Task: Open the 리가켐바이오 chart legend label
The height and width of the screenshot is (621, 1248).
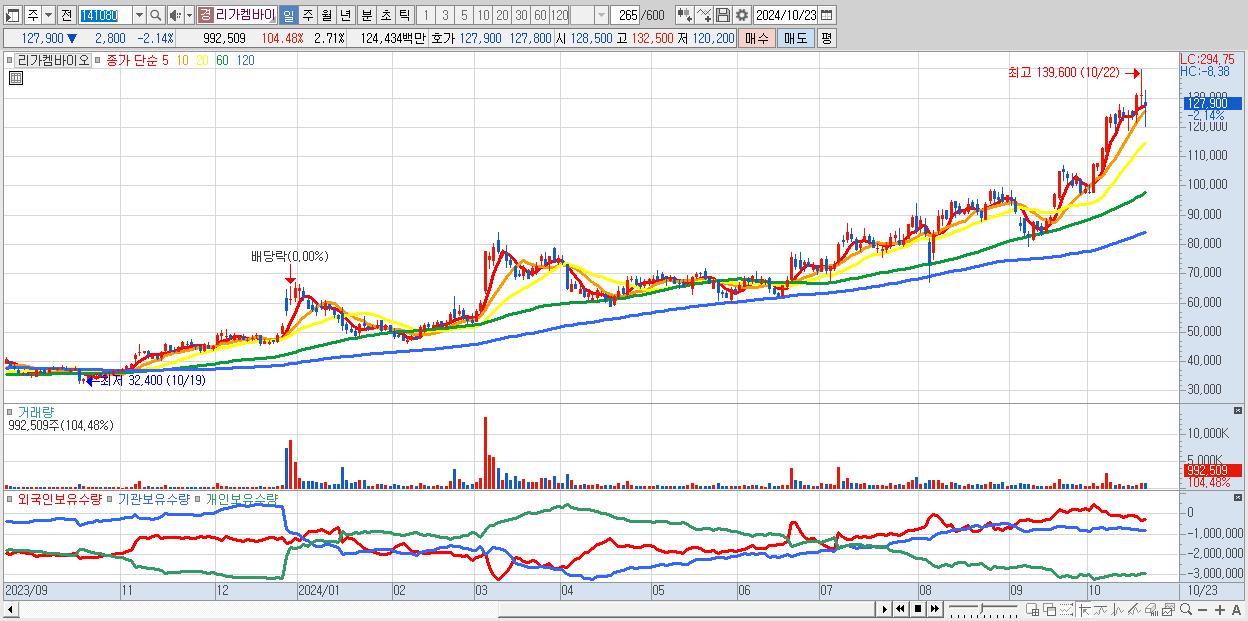Action: coord(53,60)
